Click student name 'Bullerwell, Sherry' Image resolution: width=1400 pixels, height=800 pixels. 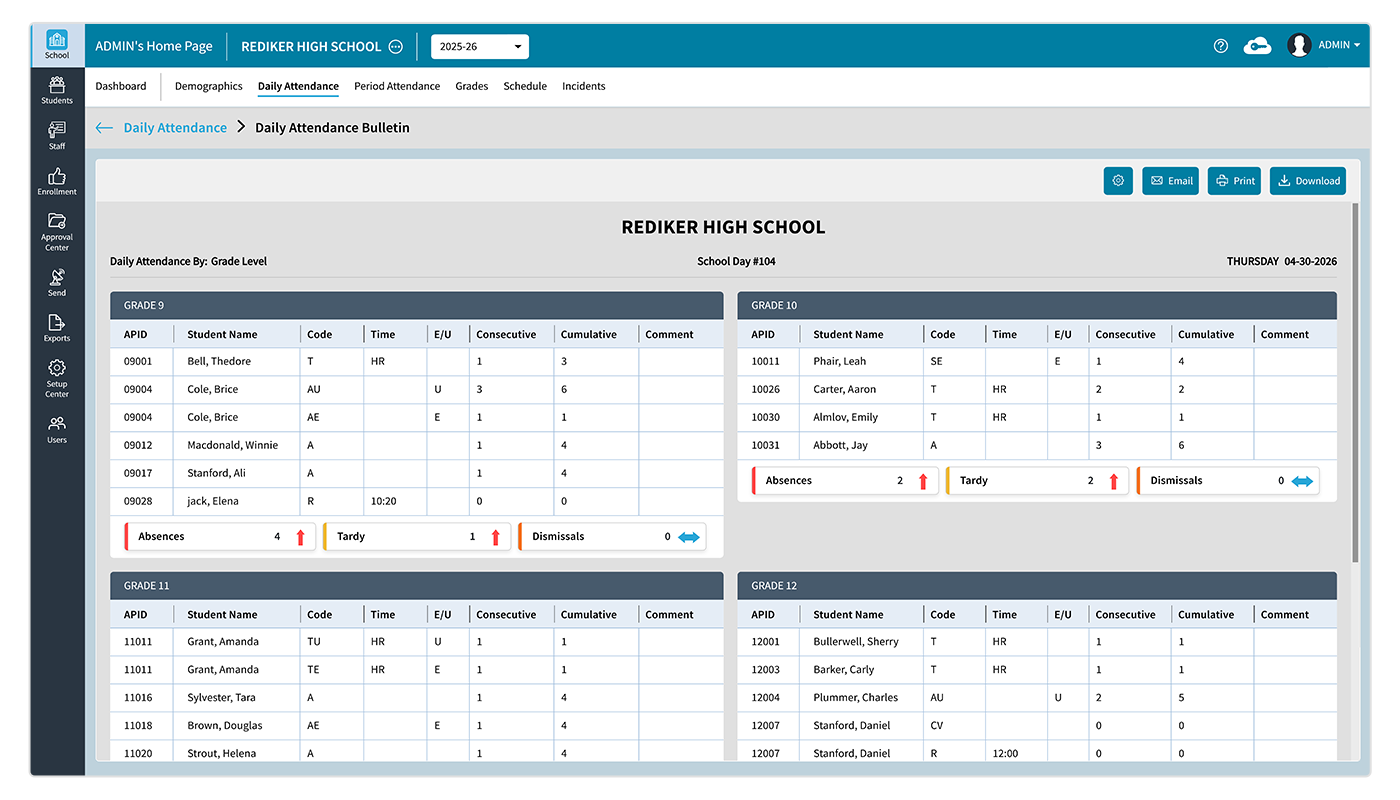coord(856,641)
